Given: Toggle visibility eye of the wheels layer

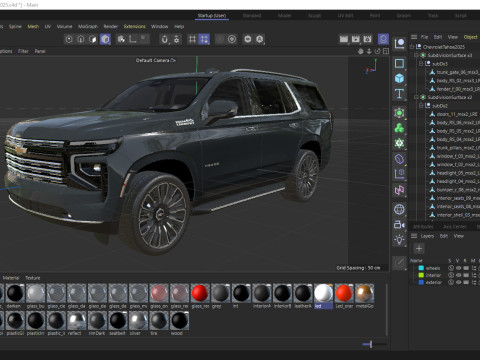Looking at the screenshot, I should coord(458,268).
